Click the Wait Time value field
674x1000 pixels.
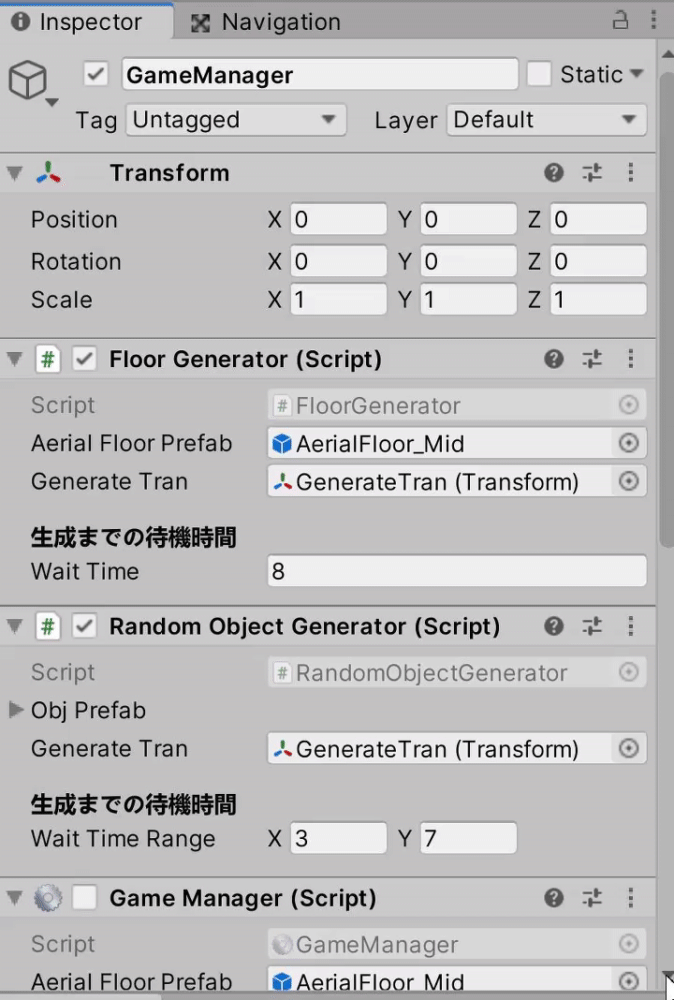tap(457, 571)
